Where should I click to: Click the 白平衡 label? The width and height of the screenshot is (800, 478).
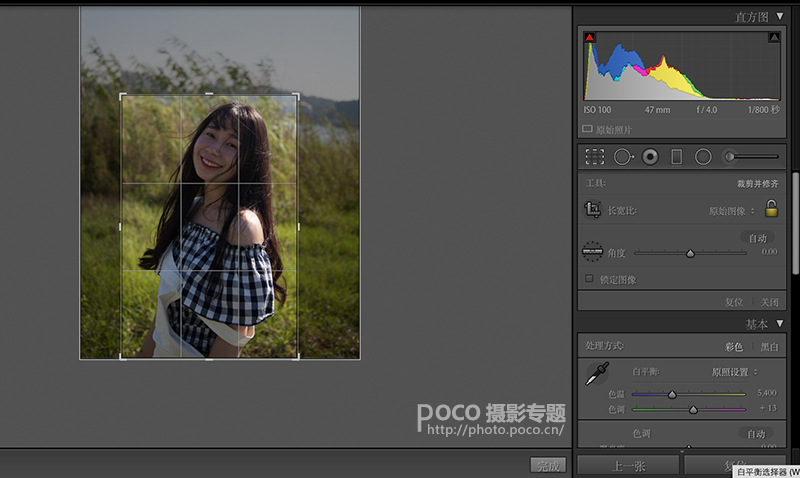646,371
